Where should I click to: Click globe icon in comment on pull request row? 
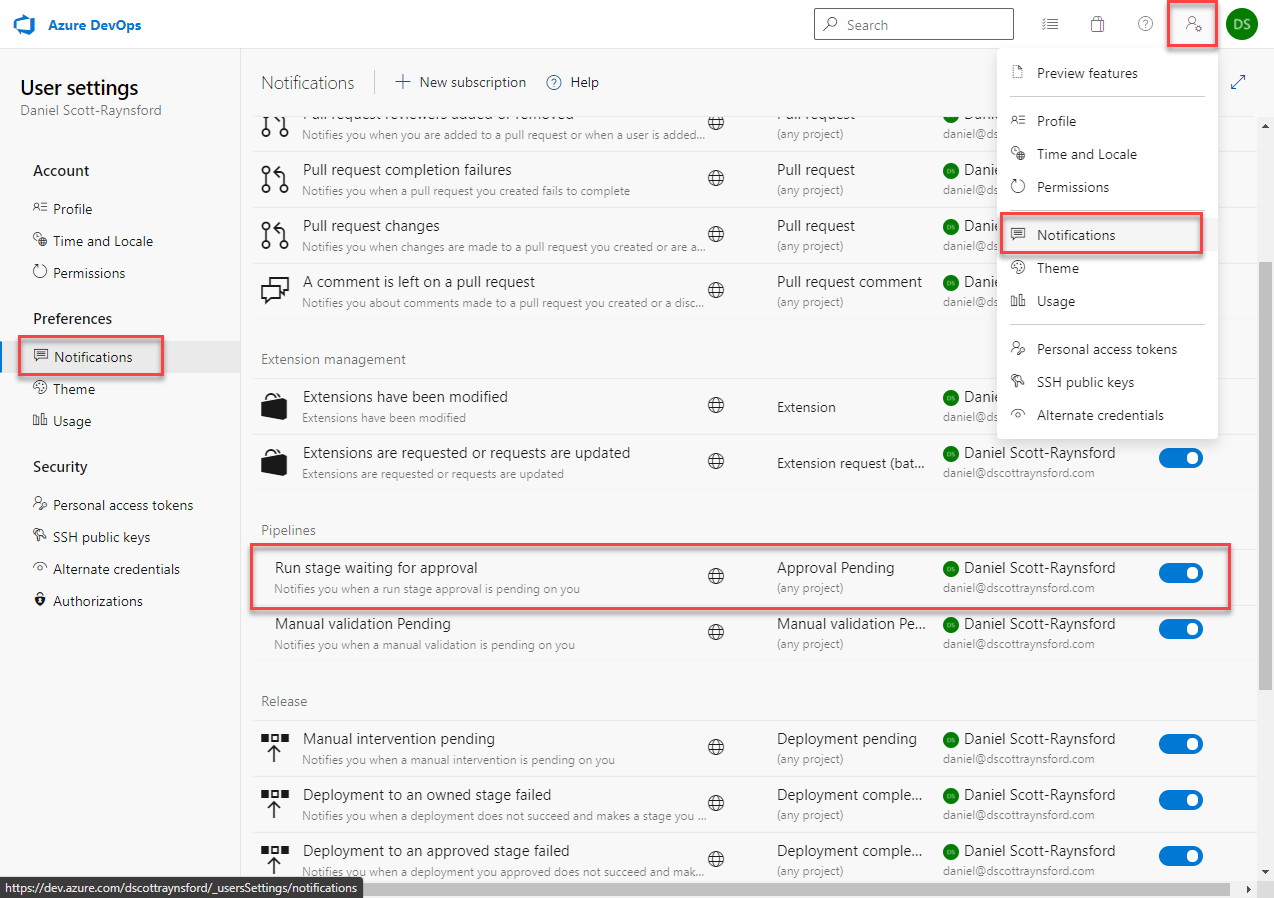(x=716, y=290)
